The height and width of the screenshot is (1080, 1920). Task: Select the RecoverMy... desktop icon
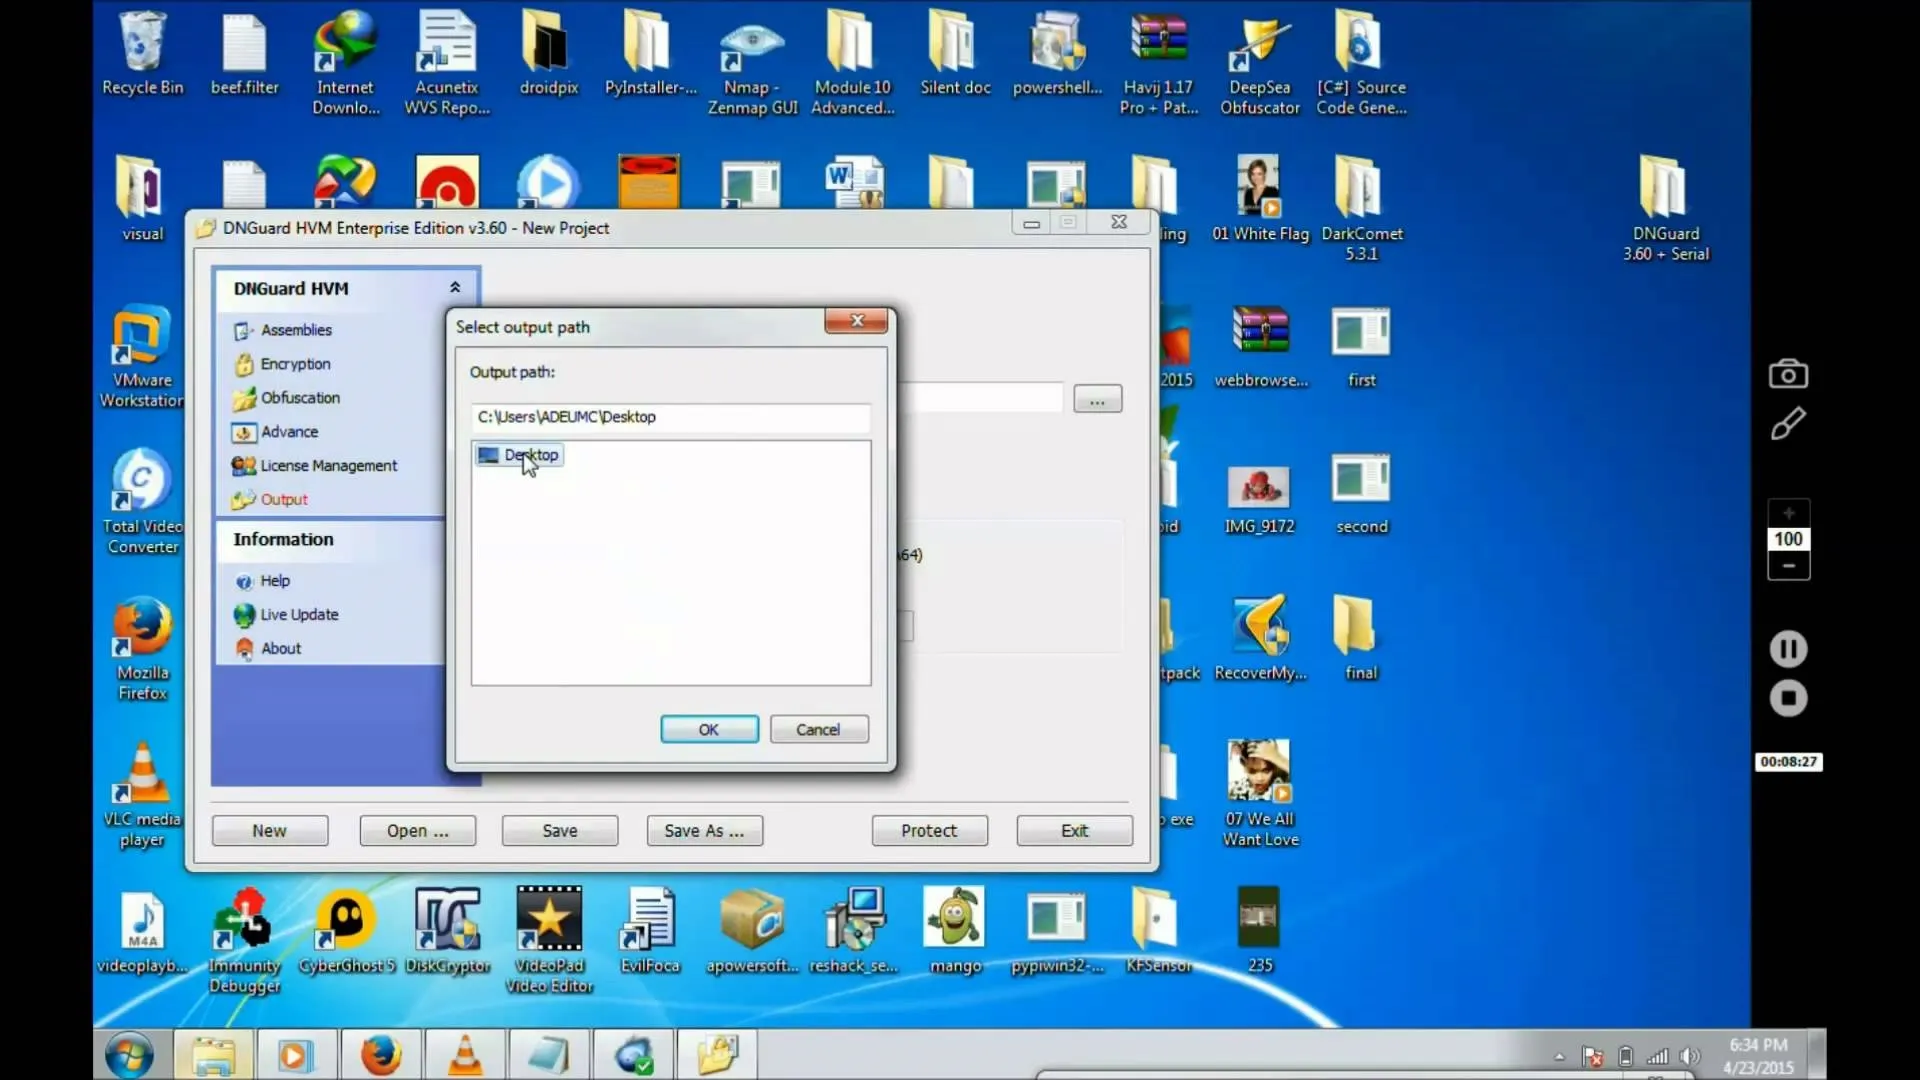(x=1260, y=640)
